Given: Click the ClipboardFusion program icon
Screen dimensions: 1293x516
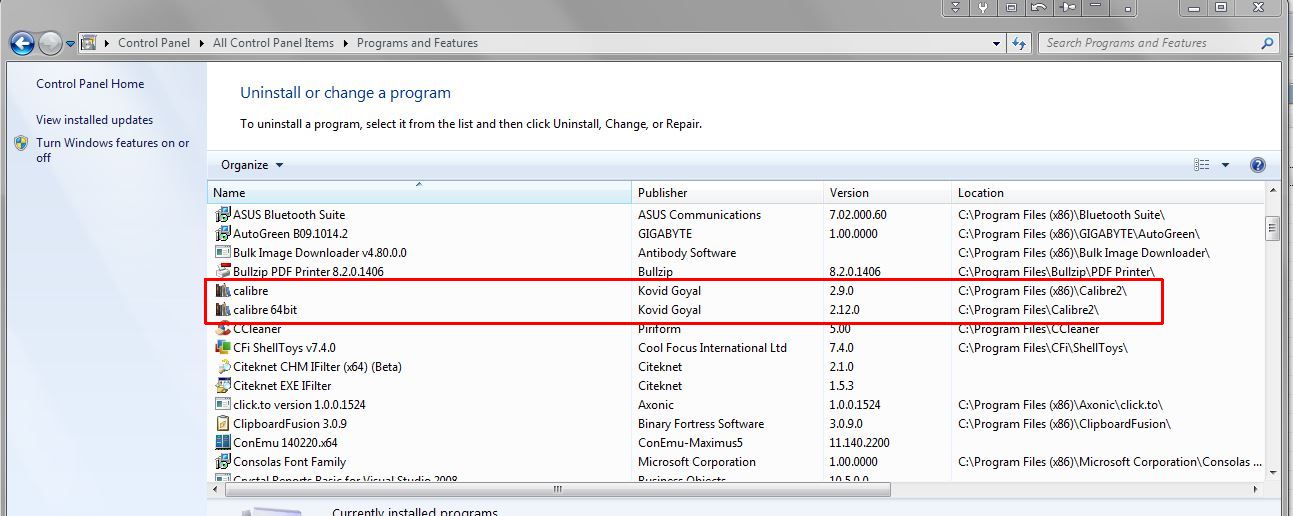Looking at the screenshot, I should coord(223,424).
